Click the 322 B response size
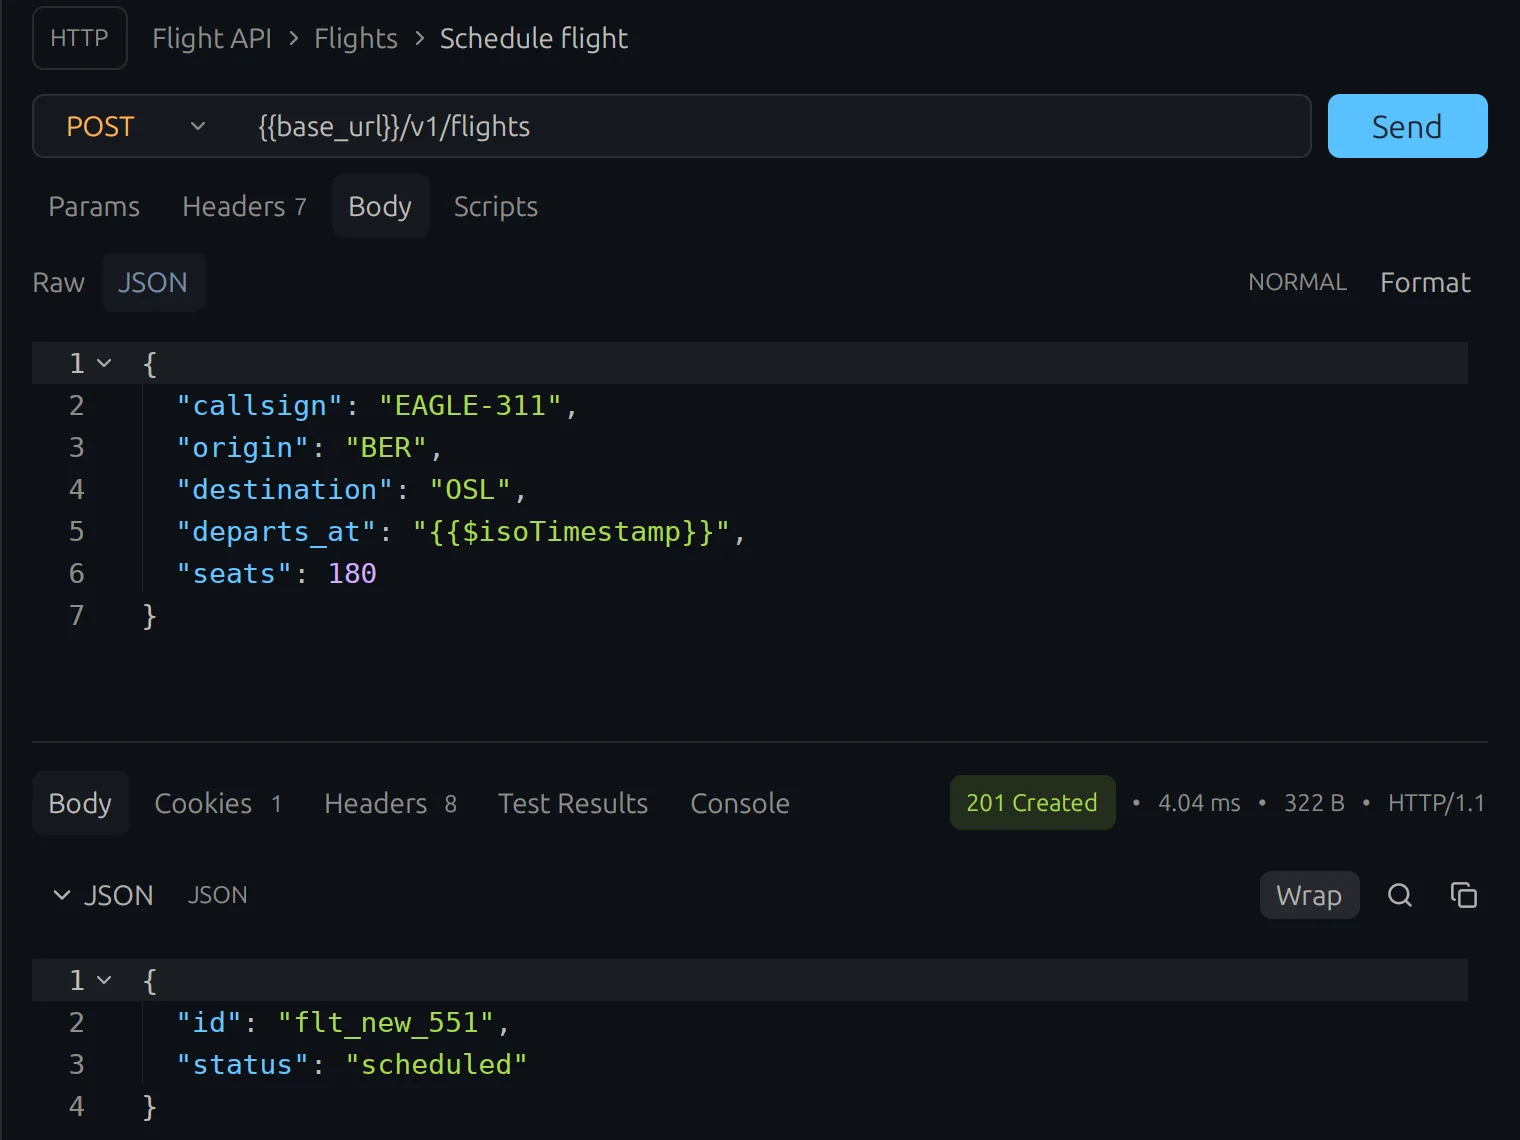Image resolution: width=1520 pixels, height=1140 pixels. [x=1314, y=803]
